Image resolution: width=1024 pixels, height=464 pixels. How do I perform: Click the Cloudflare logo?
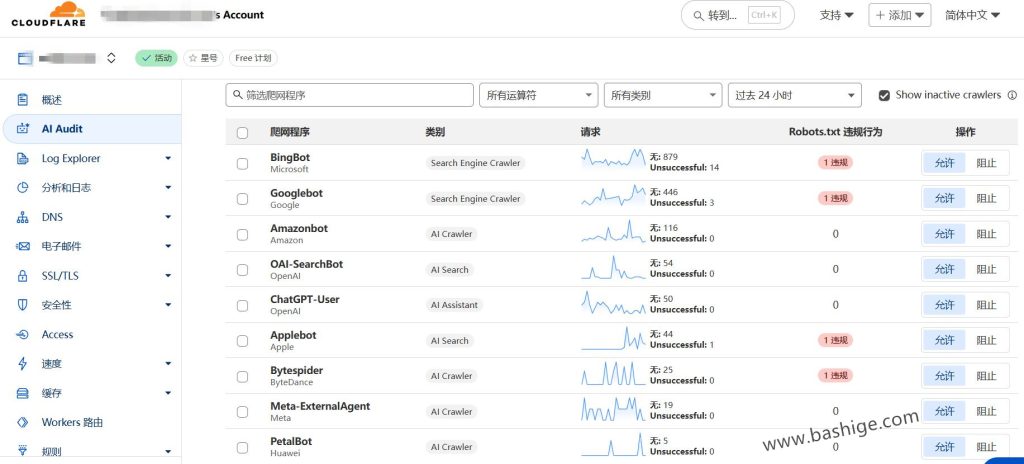pos(48,14)
